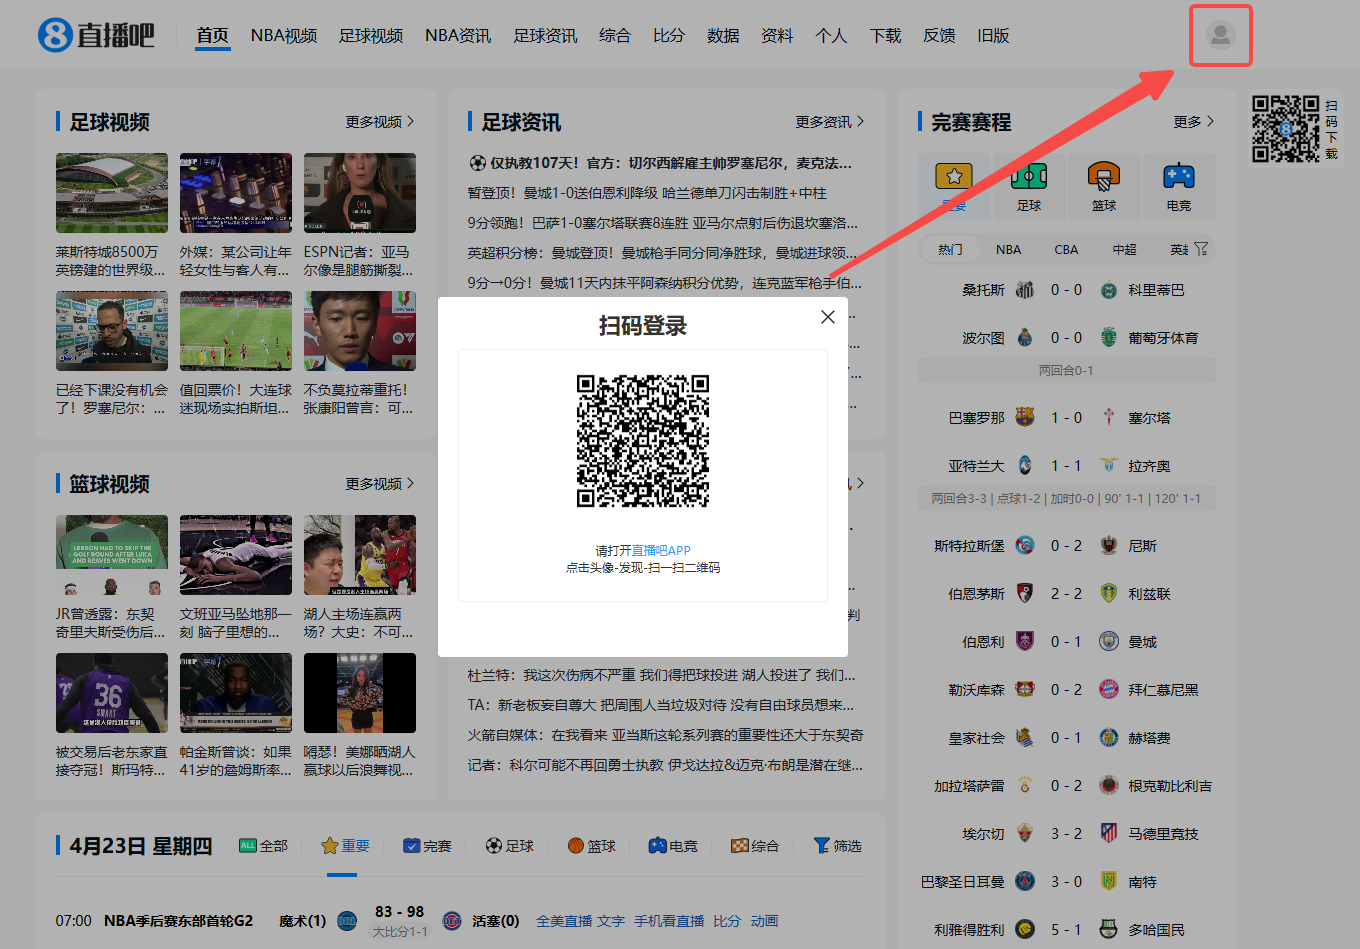This screenshot has height=949, width=1360.
Task: Switch to the 全部 schedule tab
Action: tap(264, 846)
